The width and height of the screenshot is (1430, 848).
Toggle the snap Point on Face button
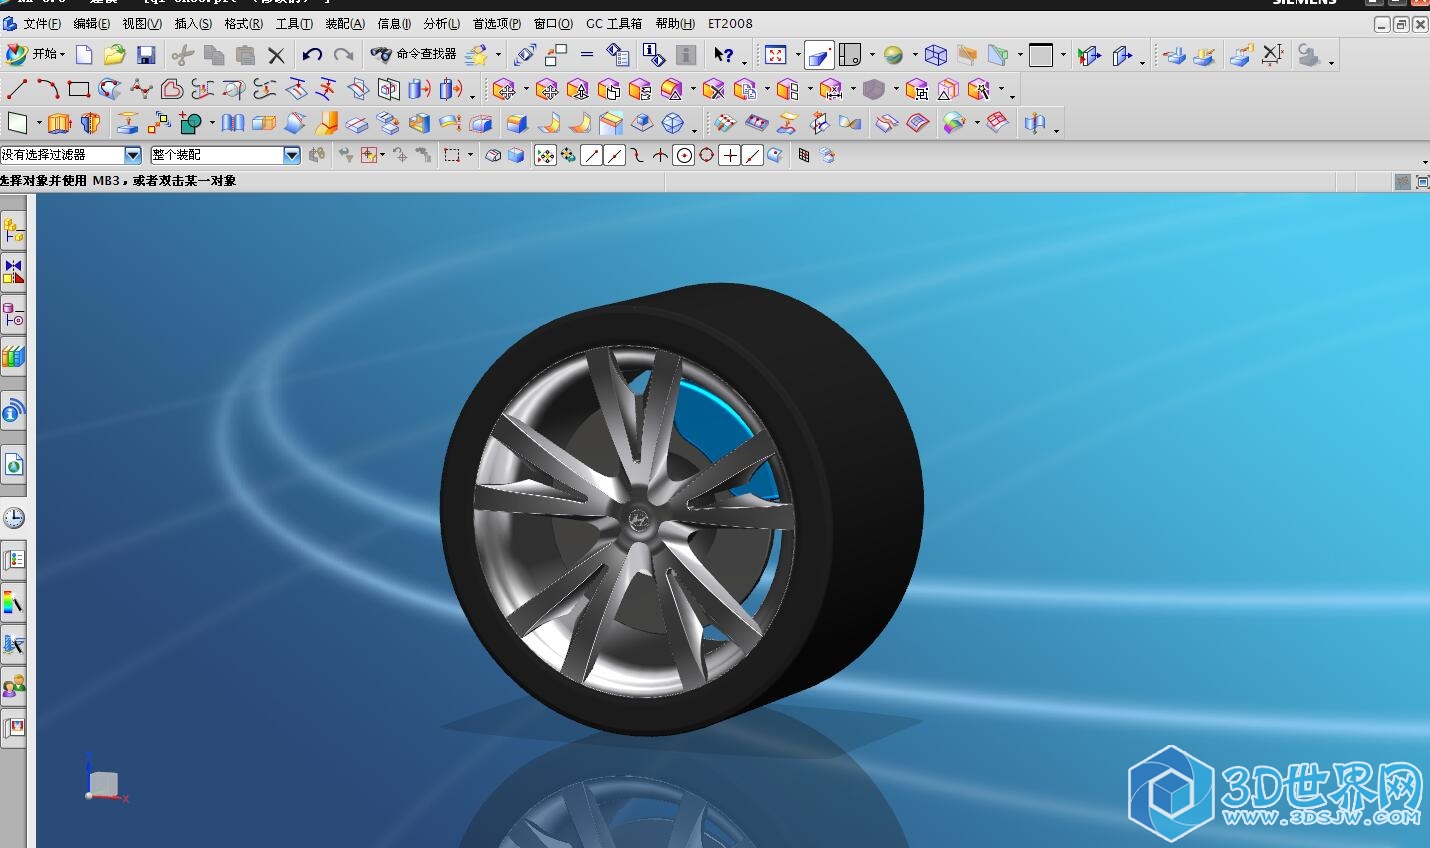coord(776,155)
